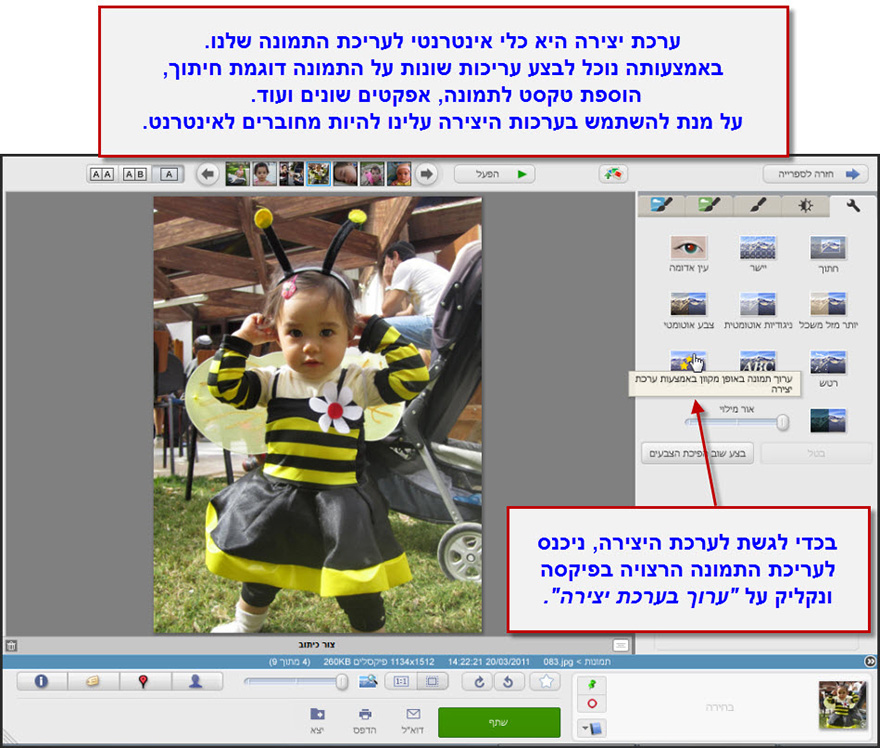Adjust the zoom slider in bottom toolbar
The height and width of the screenshot is (748, 880).
click(x=296, y=682)
